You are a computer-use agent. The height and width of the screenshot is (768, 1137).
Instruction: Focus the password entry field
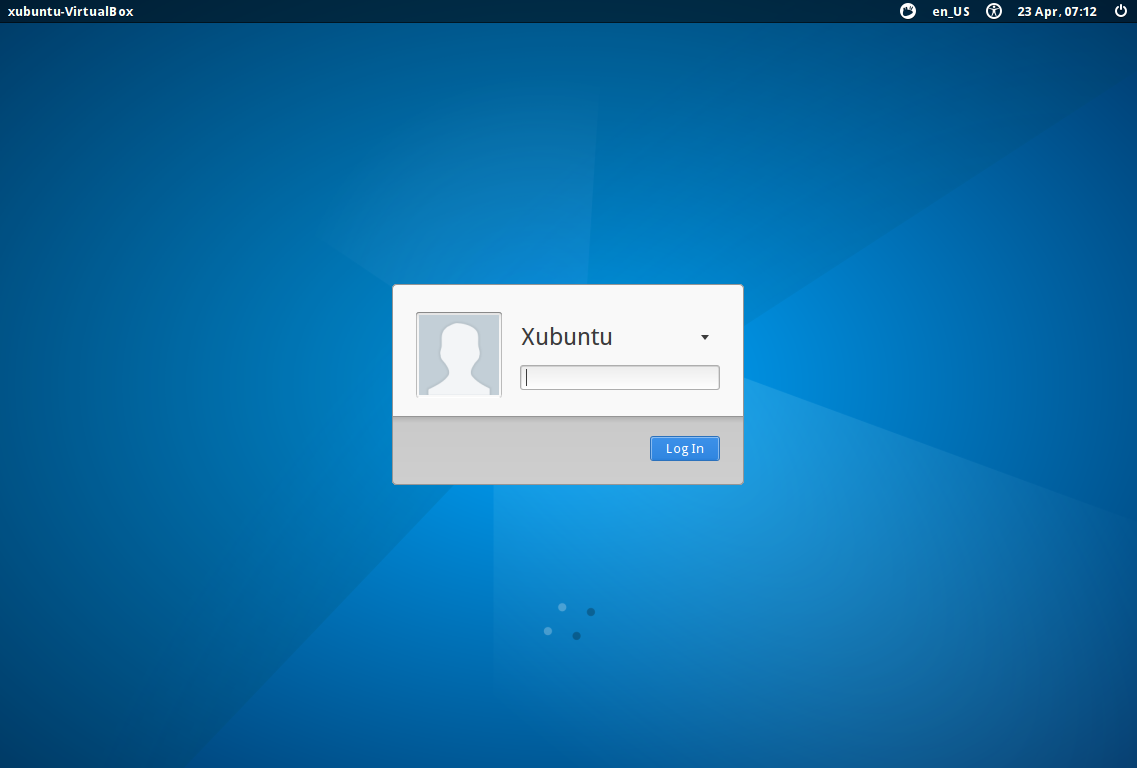pyautogui.click(x=618, y=377)
